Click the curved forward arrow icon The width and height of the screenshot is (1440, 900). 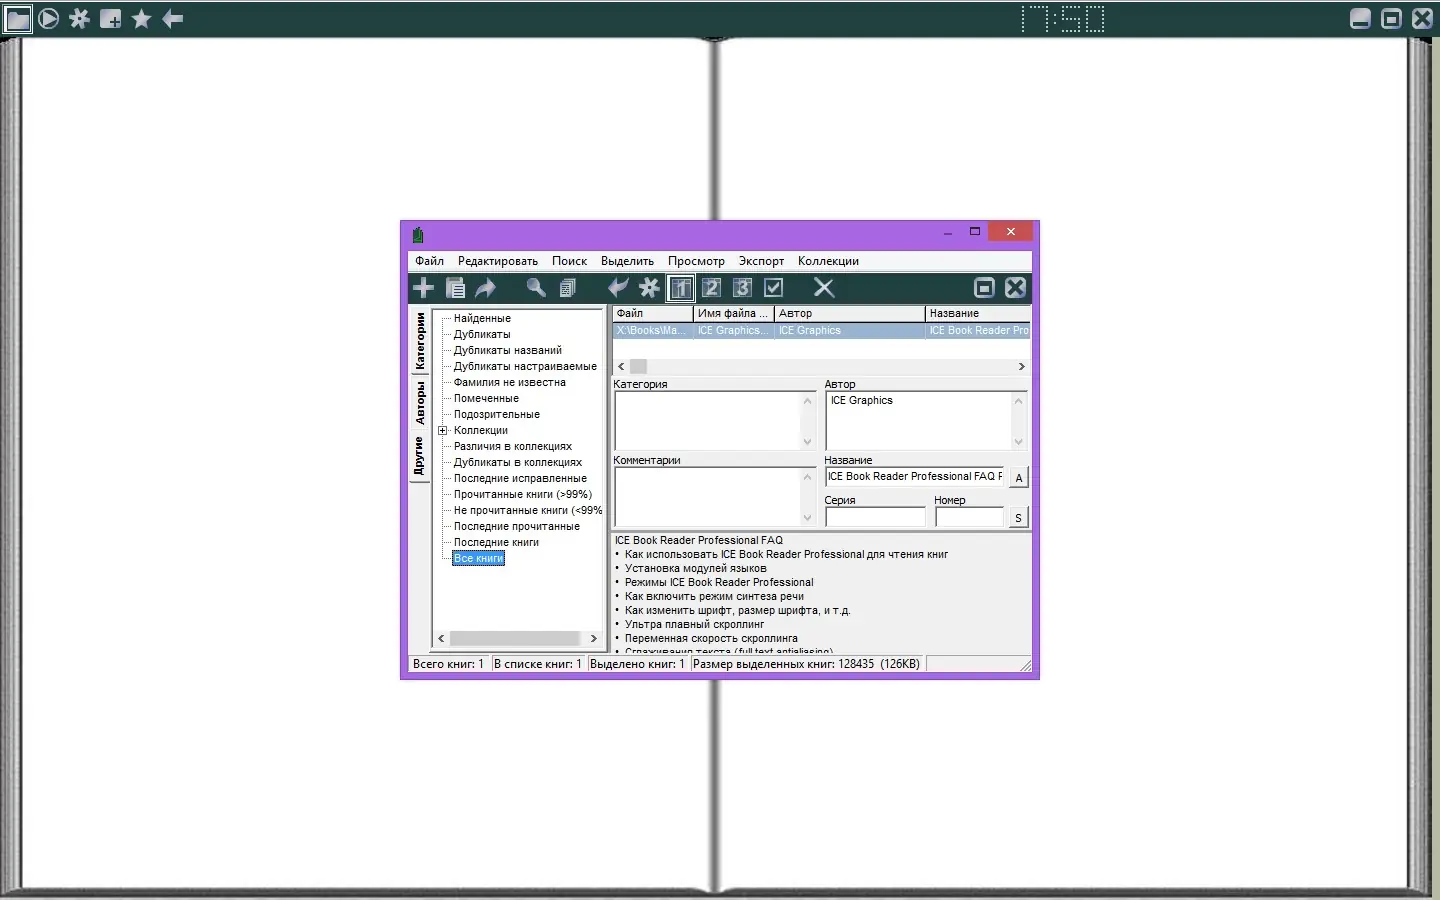pyautogui.click(x=486, y=288)
